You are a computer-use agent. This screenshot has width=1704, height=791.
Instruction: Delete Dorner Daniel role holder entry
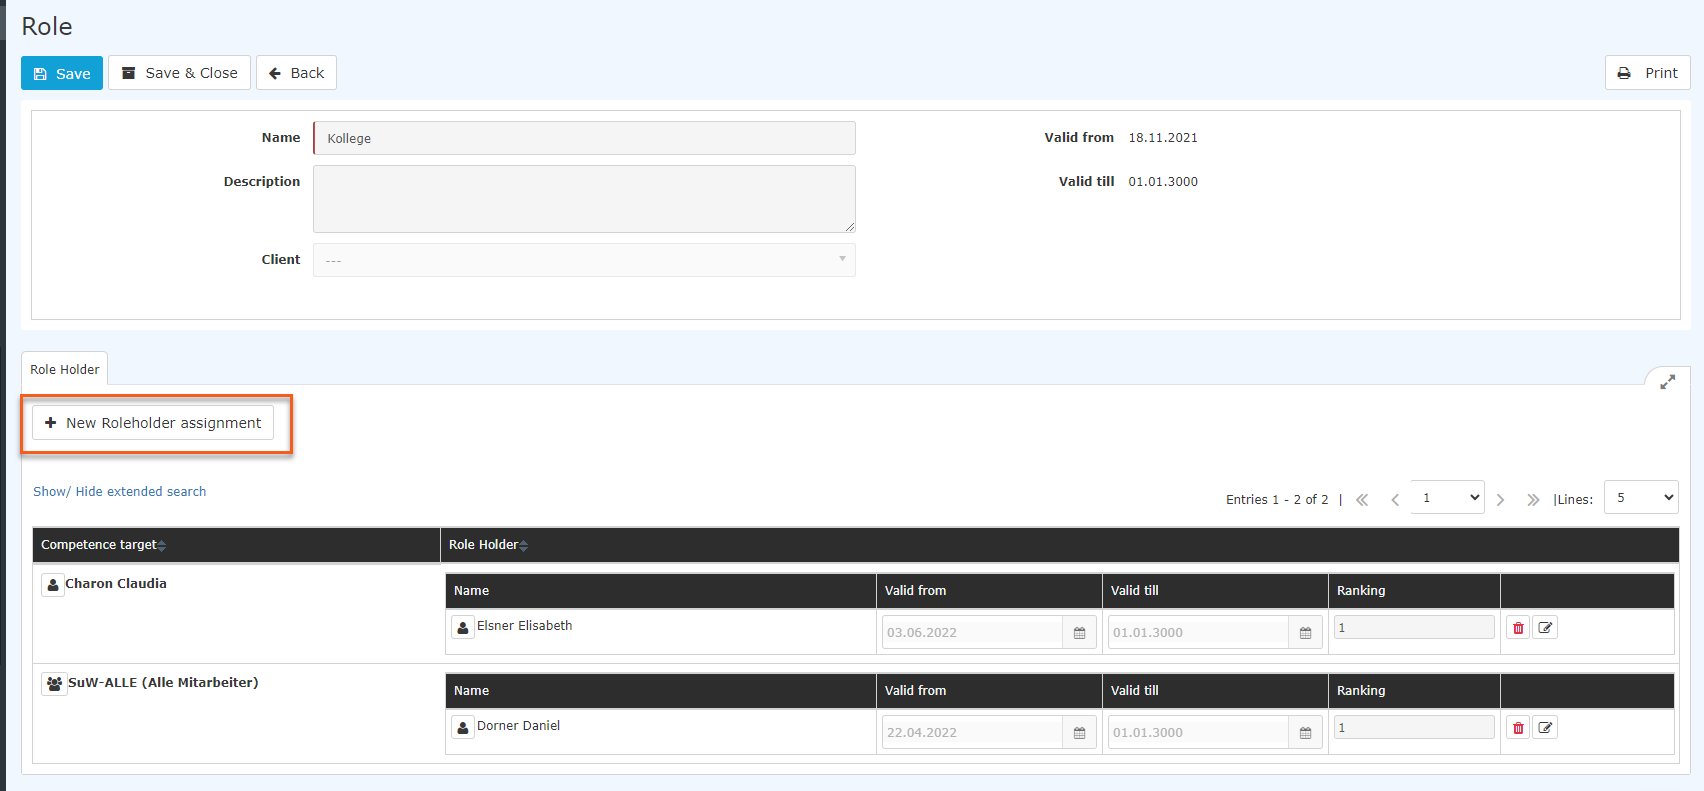[1518, 728]
